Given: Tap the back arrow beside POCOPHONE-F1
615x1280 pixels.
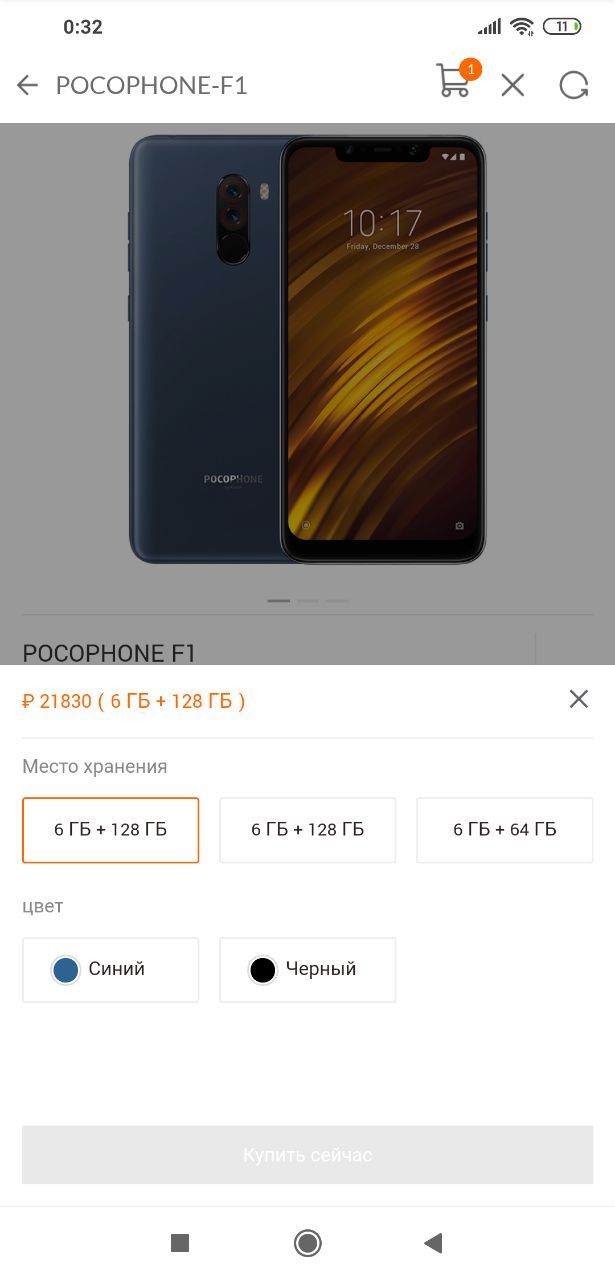Looking at the screenshot, I should 27,86.
